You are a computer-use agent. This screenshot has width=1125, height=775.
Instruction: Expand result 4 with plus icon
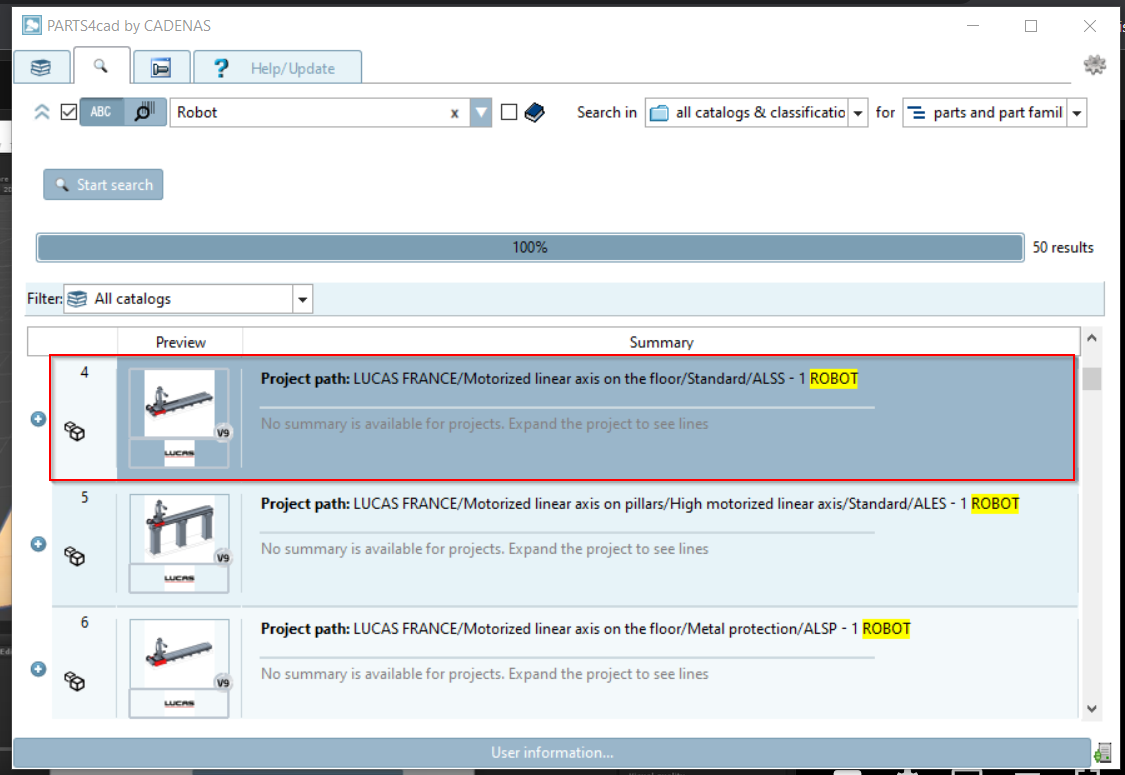[39, 419]
